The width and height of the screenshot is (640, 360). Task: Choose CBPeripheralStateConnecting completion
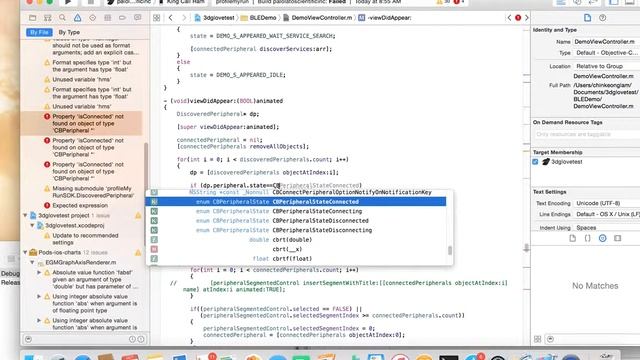click(x=296, y=211)
